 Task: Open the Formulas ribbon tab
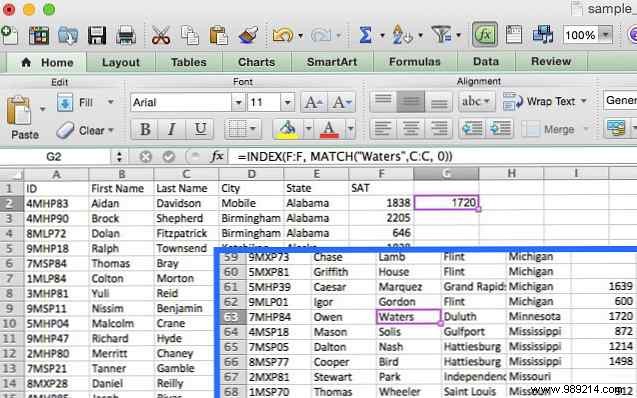415,62
